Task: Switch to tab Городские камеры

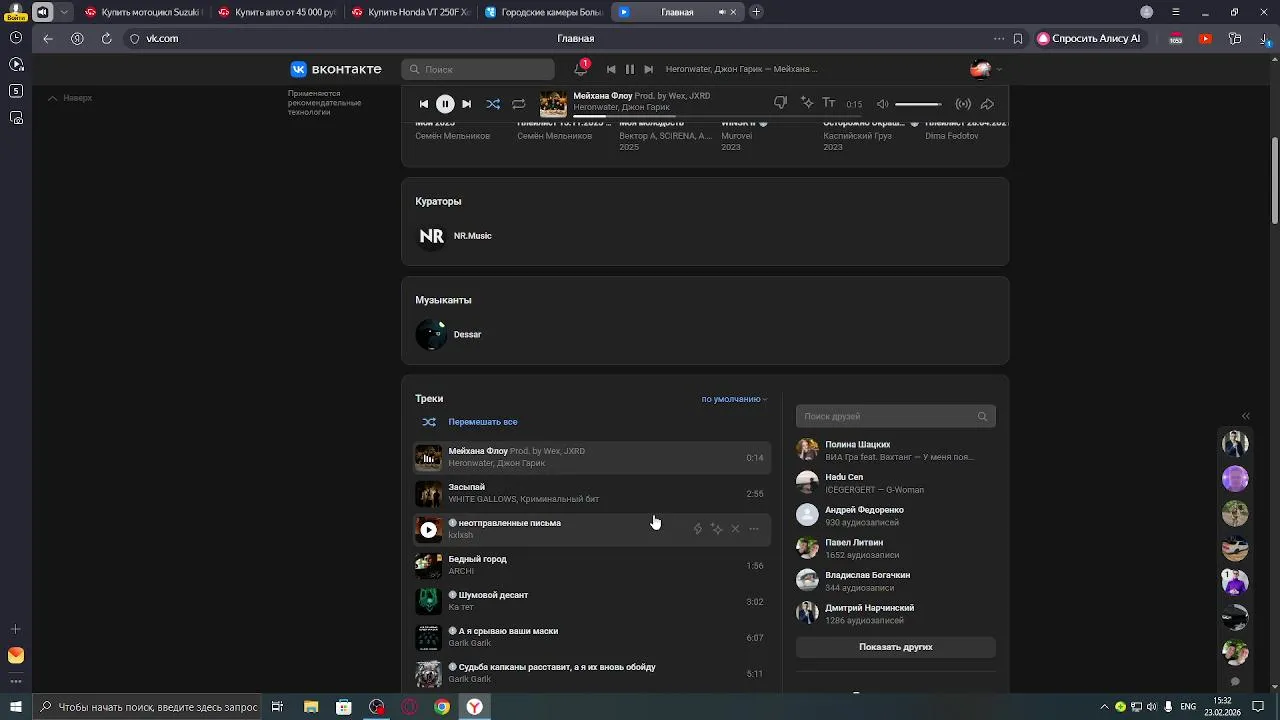Action: click(x=543, y=12)
